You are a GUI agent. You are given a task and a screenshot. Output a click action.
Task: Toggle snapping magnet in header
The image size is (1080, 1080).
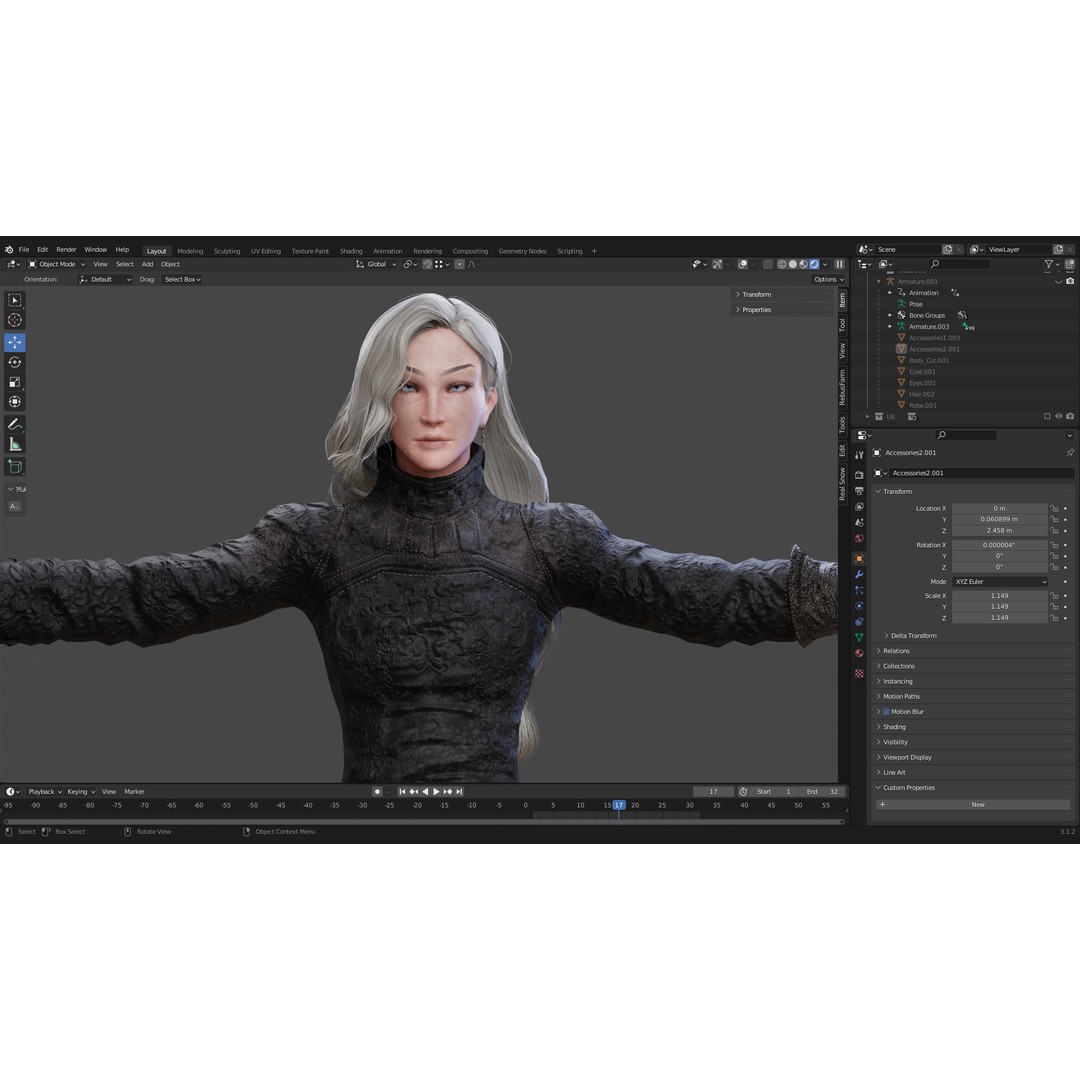coord(427,264)
